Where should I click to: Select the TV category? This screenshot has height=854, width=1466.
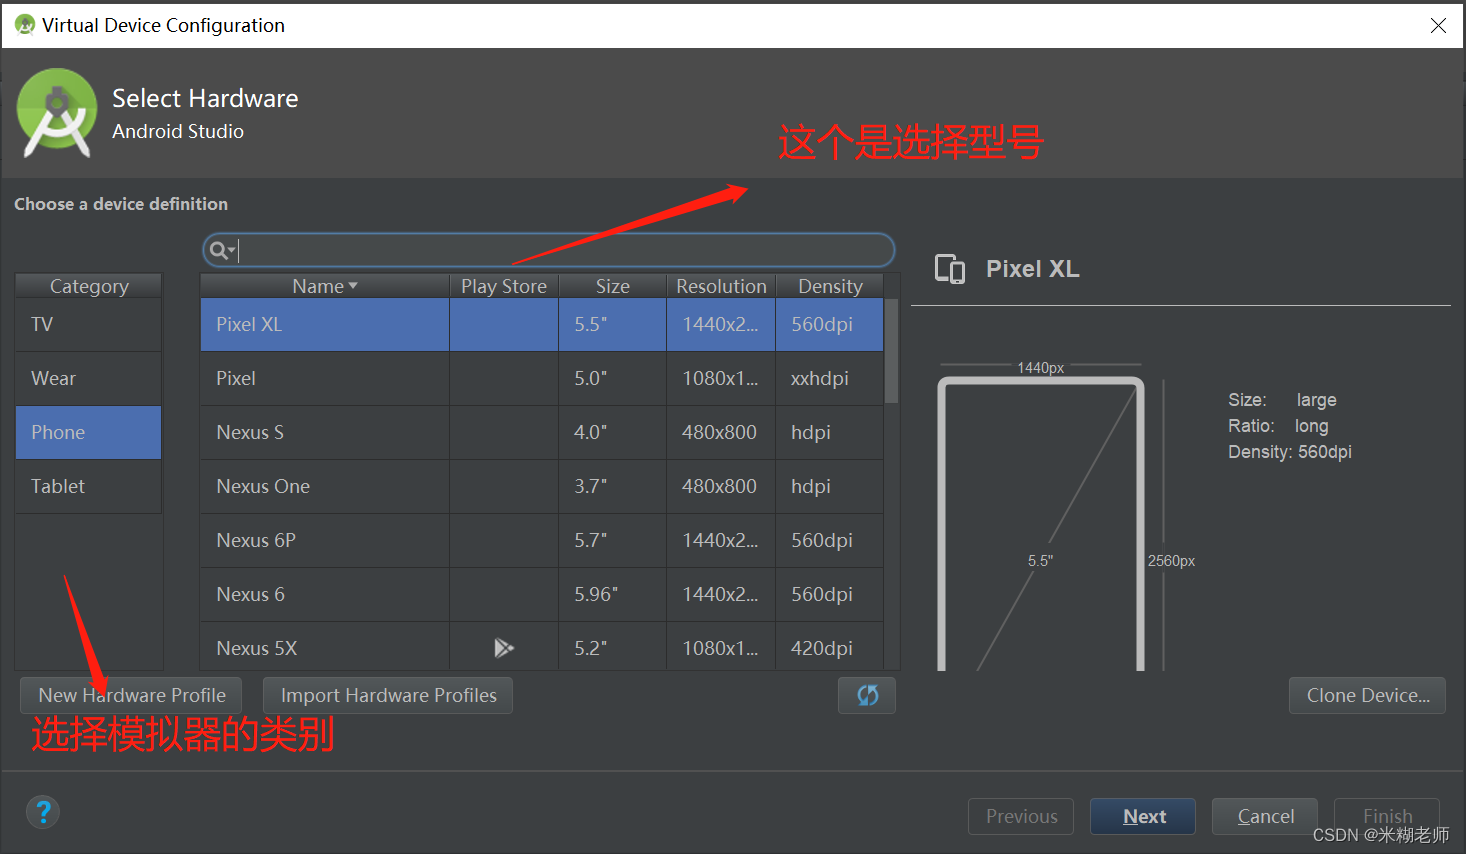point(88,324)
